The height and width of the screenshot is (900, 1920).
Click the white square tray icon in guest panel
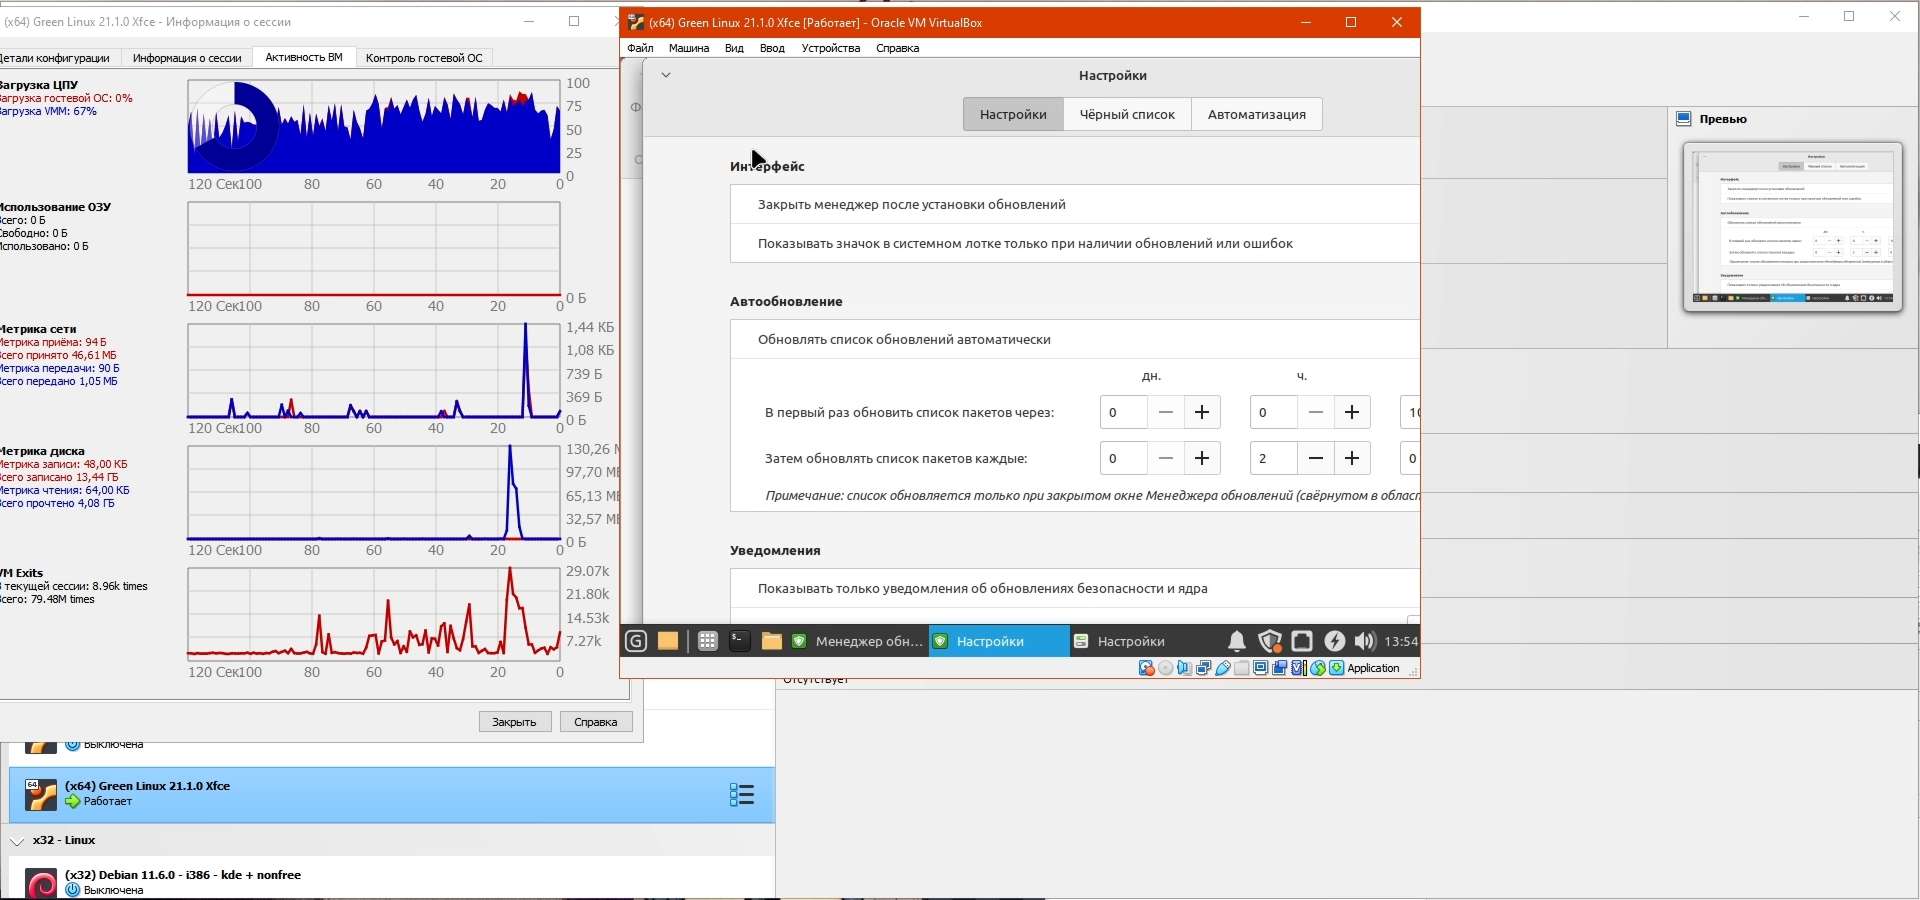pos(1302,642)
